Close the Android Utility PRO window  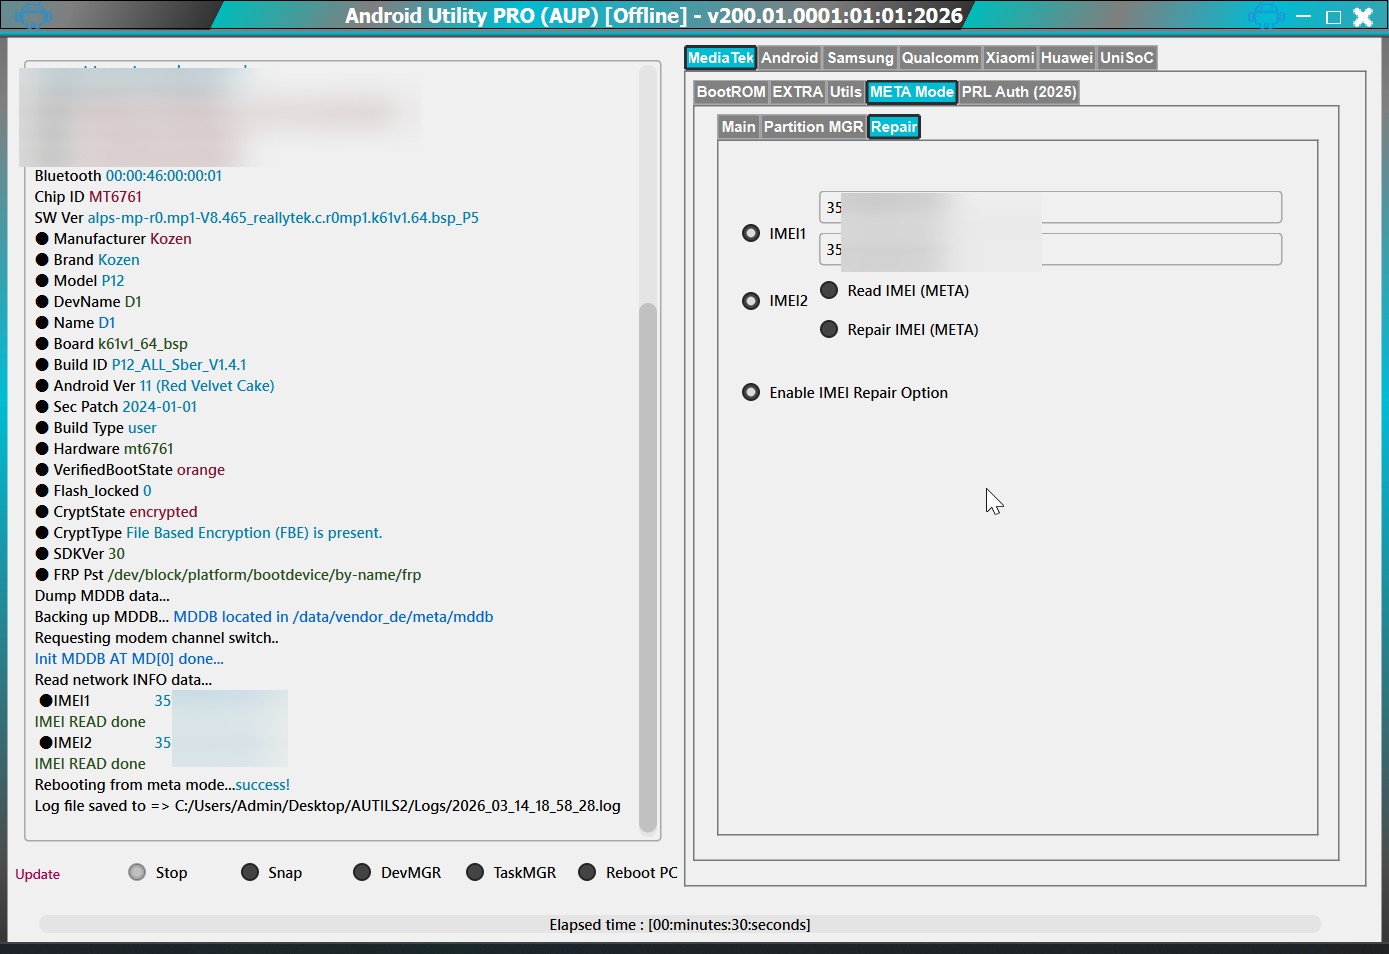click(1363, 16)
